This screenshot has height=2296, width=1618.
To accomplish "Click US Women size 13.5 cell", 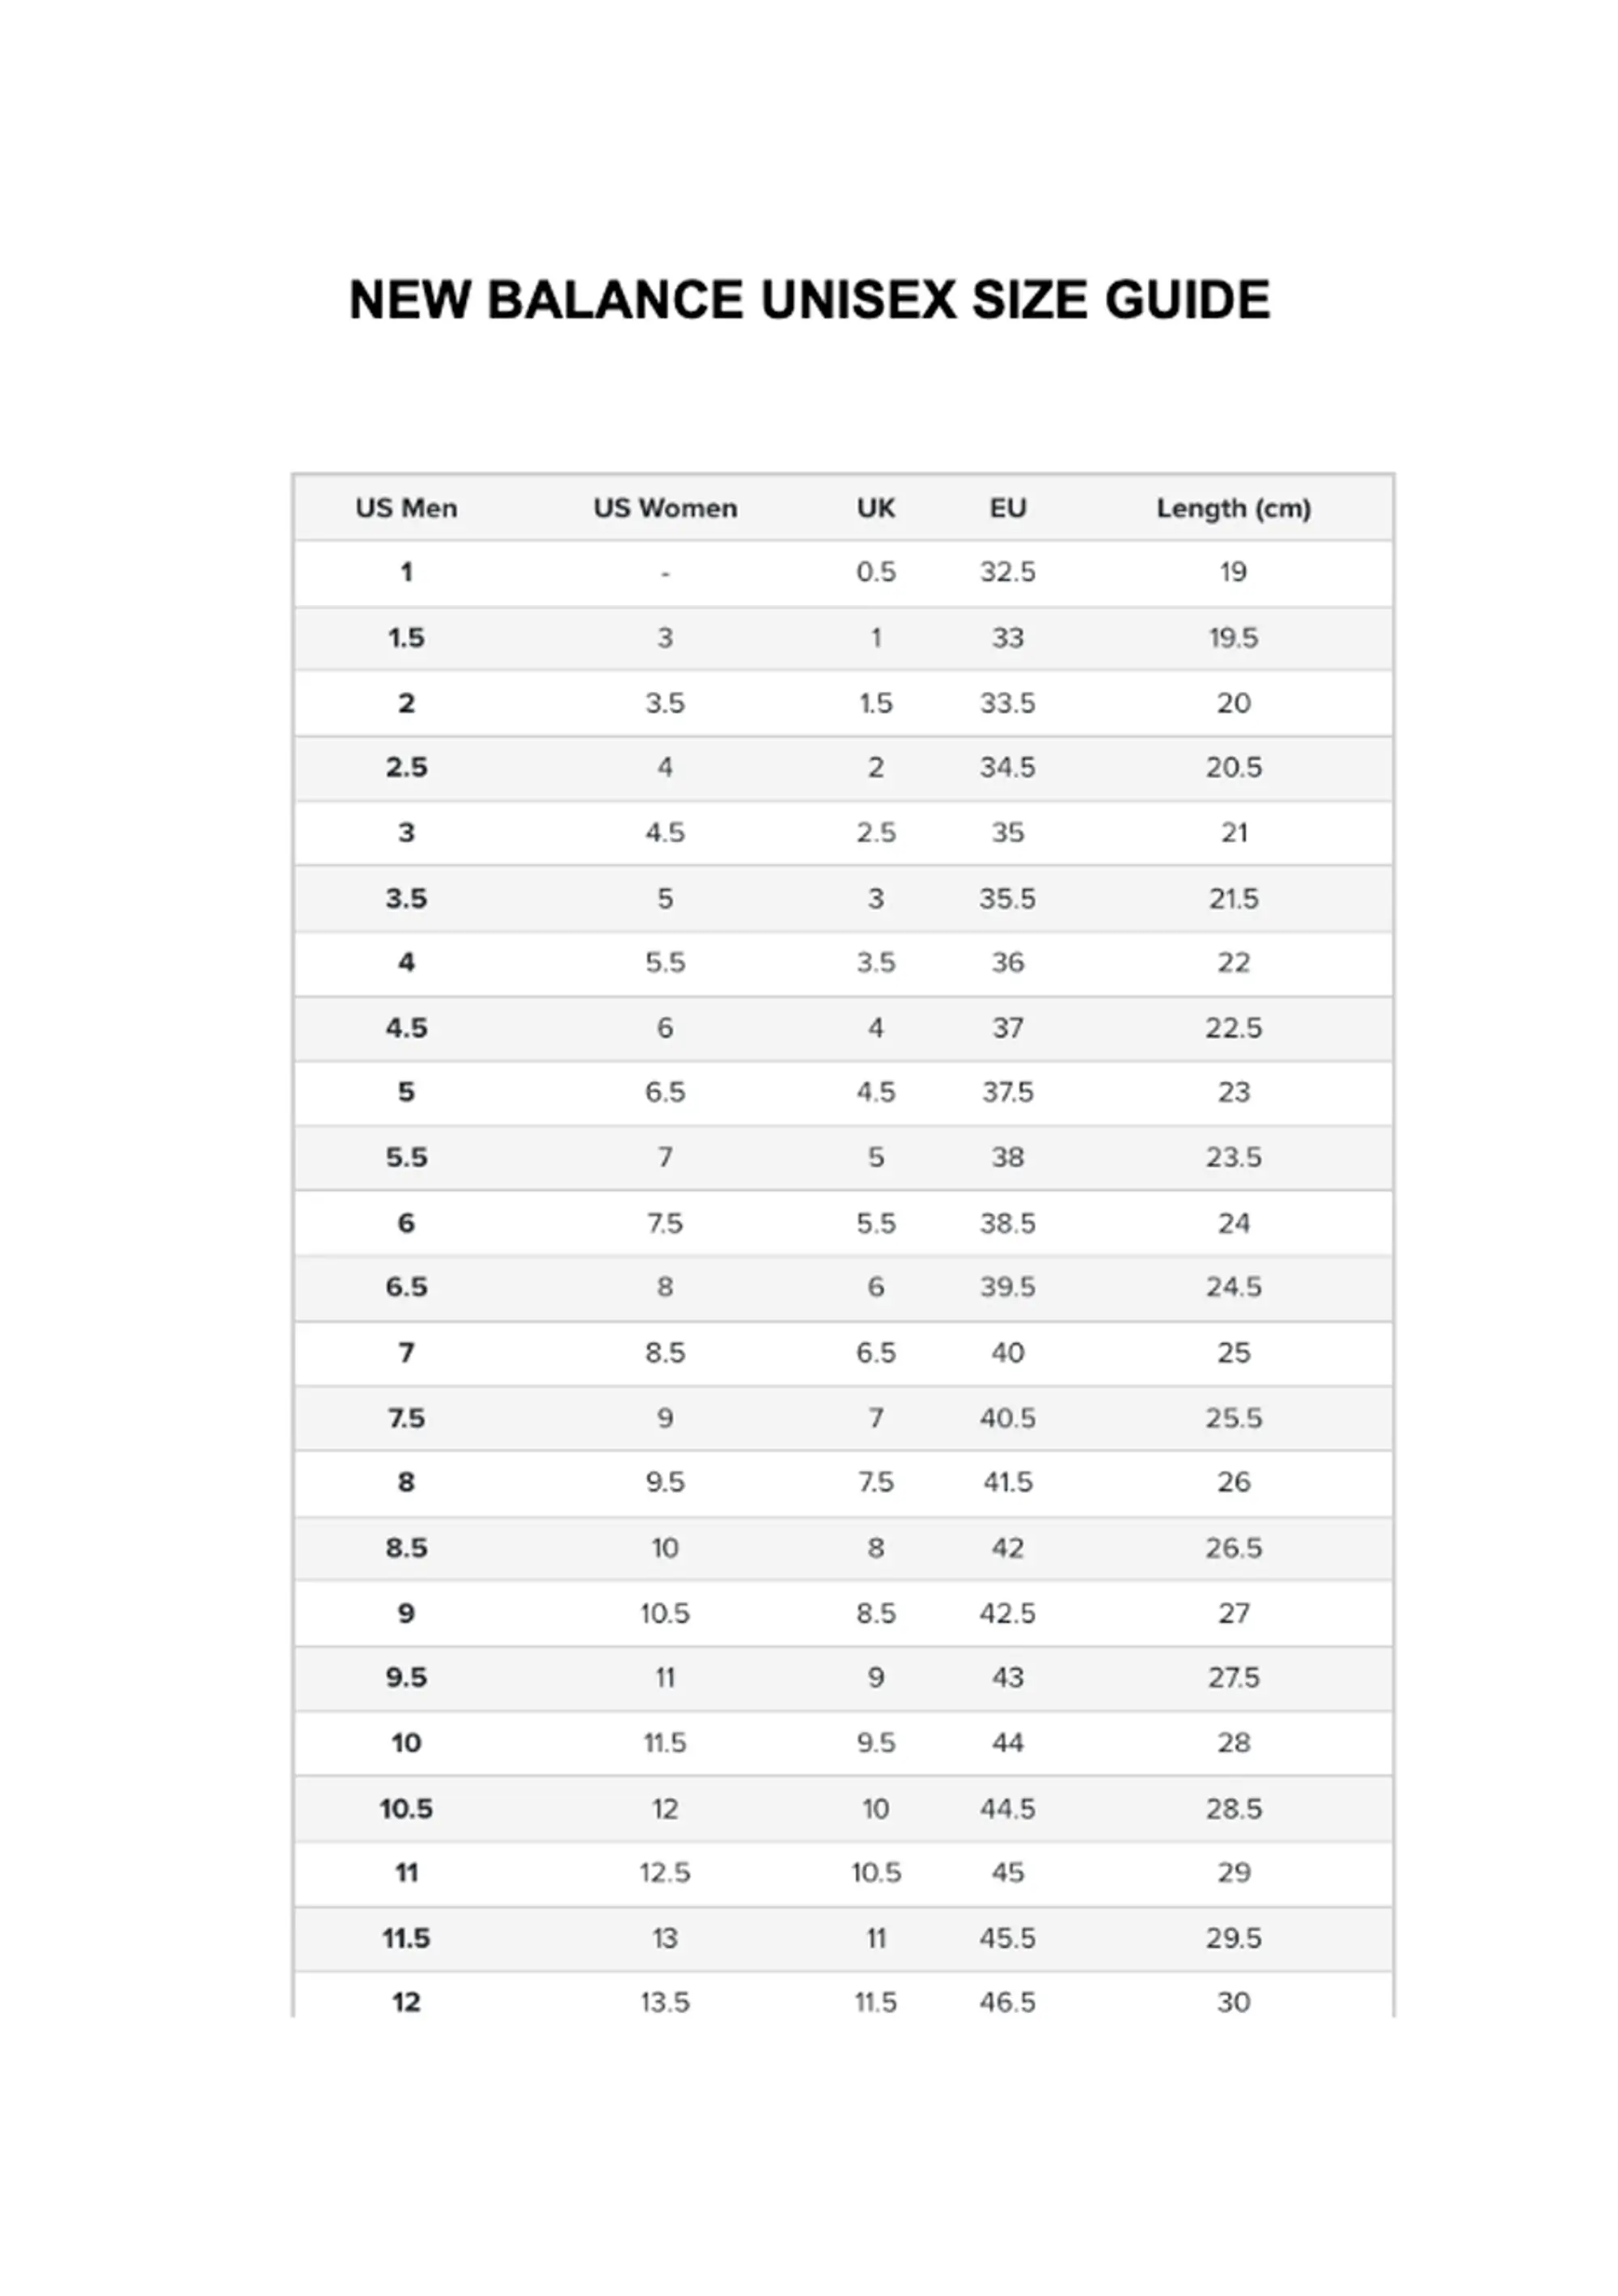I will [x=665, y=2002].
